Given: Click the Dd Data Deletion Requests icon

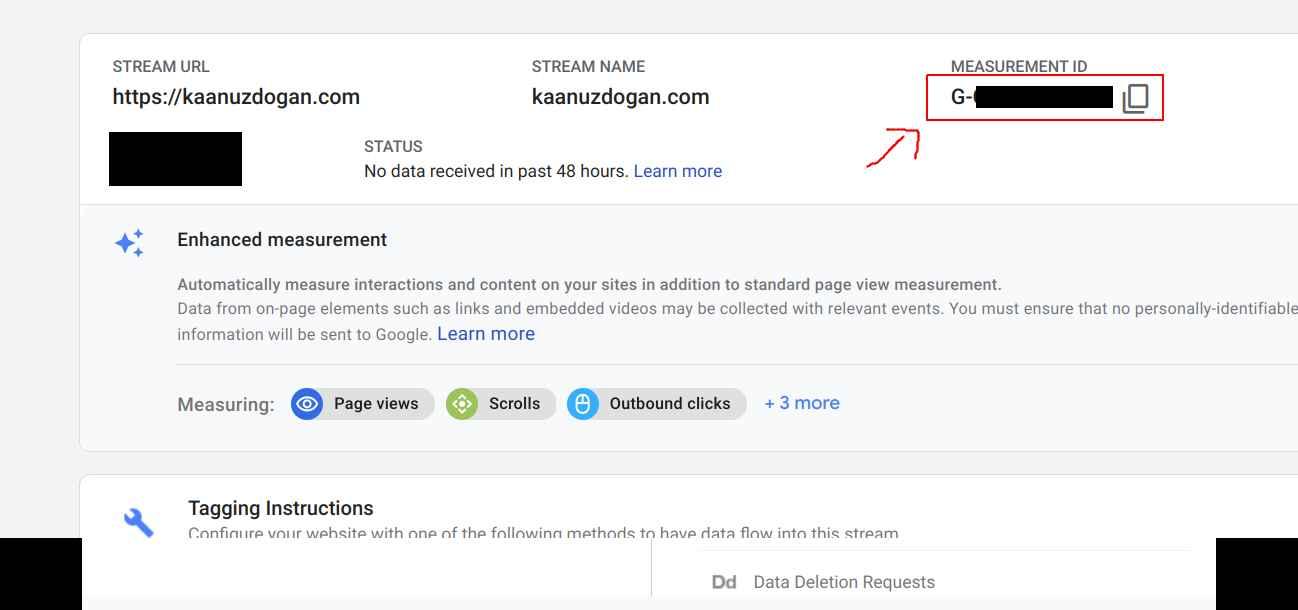Looking at the screenshot, I should point(724,582).
